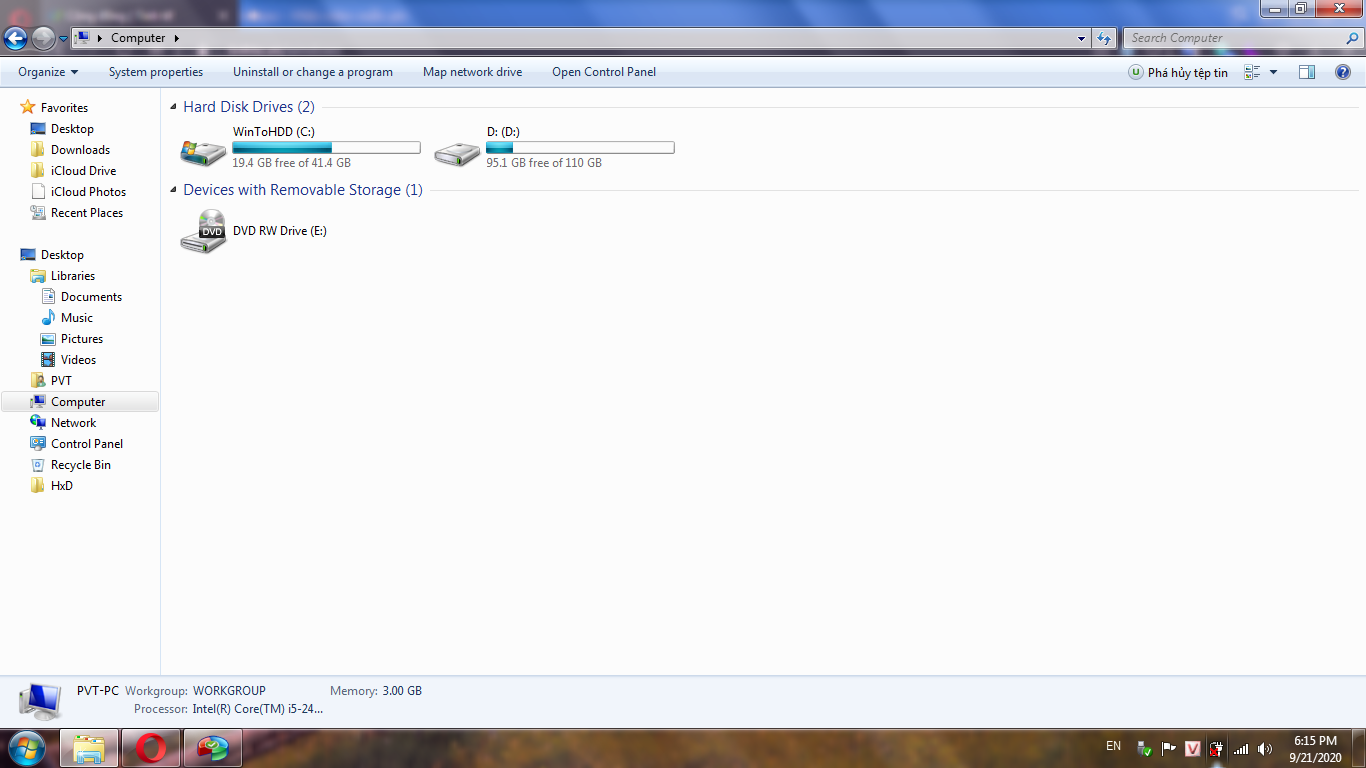This screenshot has height=768, width=1366.
Task: Click the Windows Explorer taskbar icon
Action: click(89, 748)
